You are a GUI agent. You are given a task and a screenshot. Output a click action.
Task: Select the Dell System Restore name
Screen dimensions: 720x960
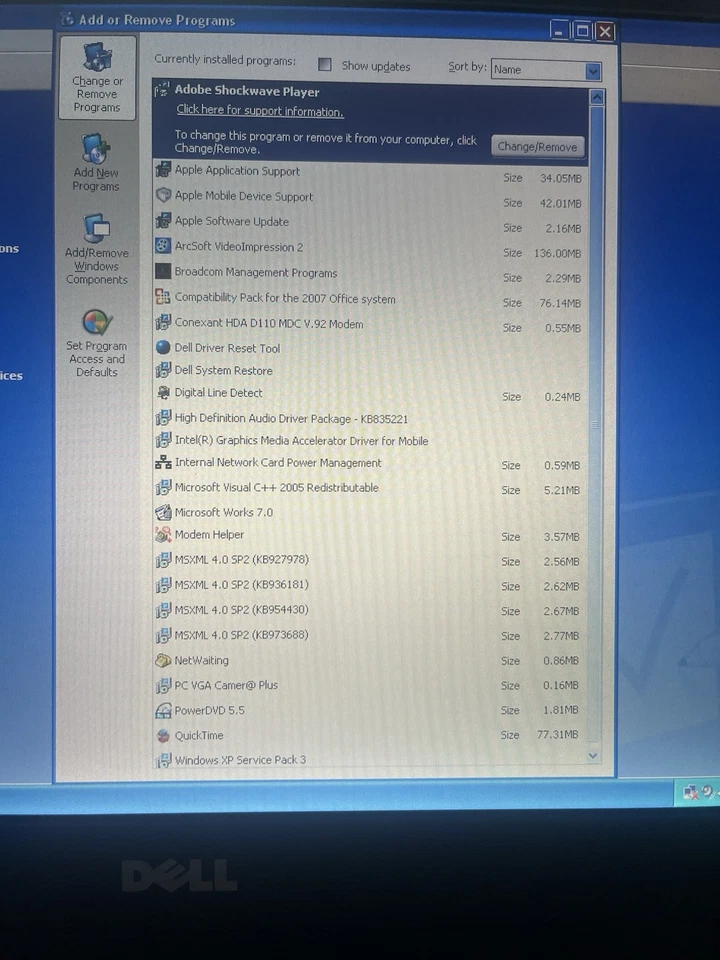[x=223, y=370]
